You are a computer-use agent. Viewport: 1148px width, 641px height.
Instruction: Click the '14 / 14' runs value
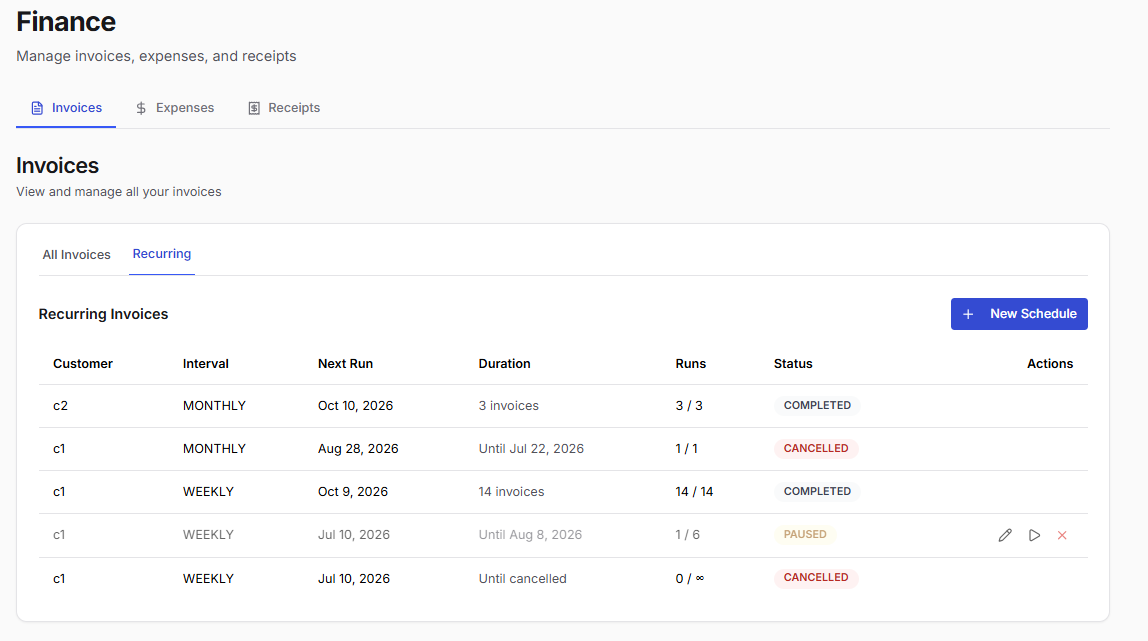point(694,492)
